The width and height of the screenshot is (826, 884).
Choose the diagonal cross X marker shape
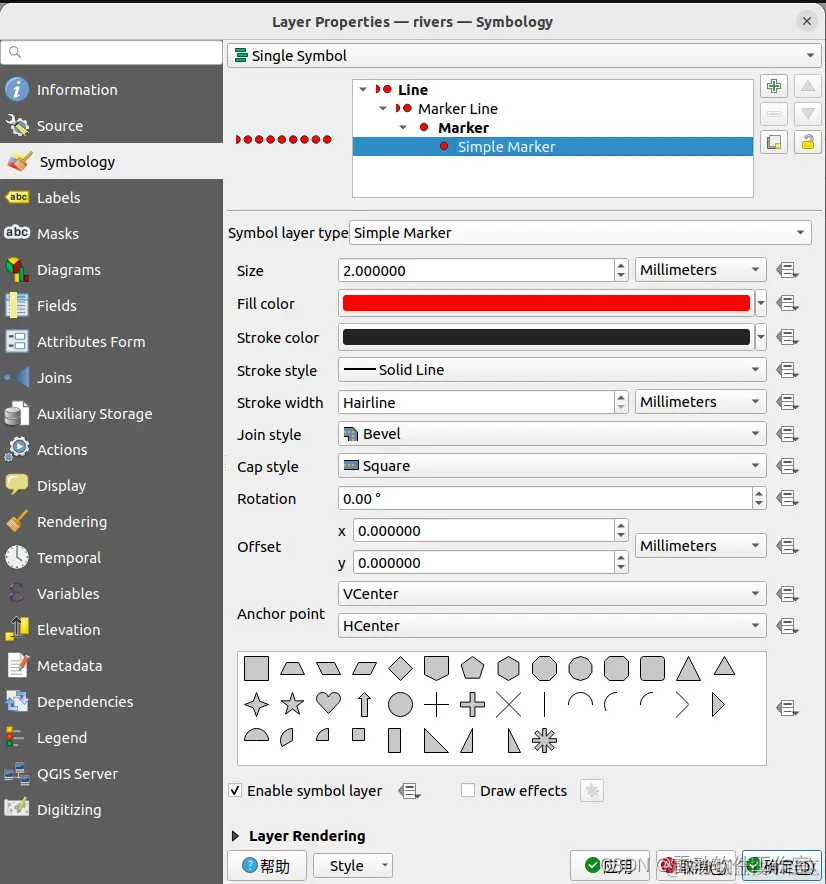tap(509, 705)
